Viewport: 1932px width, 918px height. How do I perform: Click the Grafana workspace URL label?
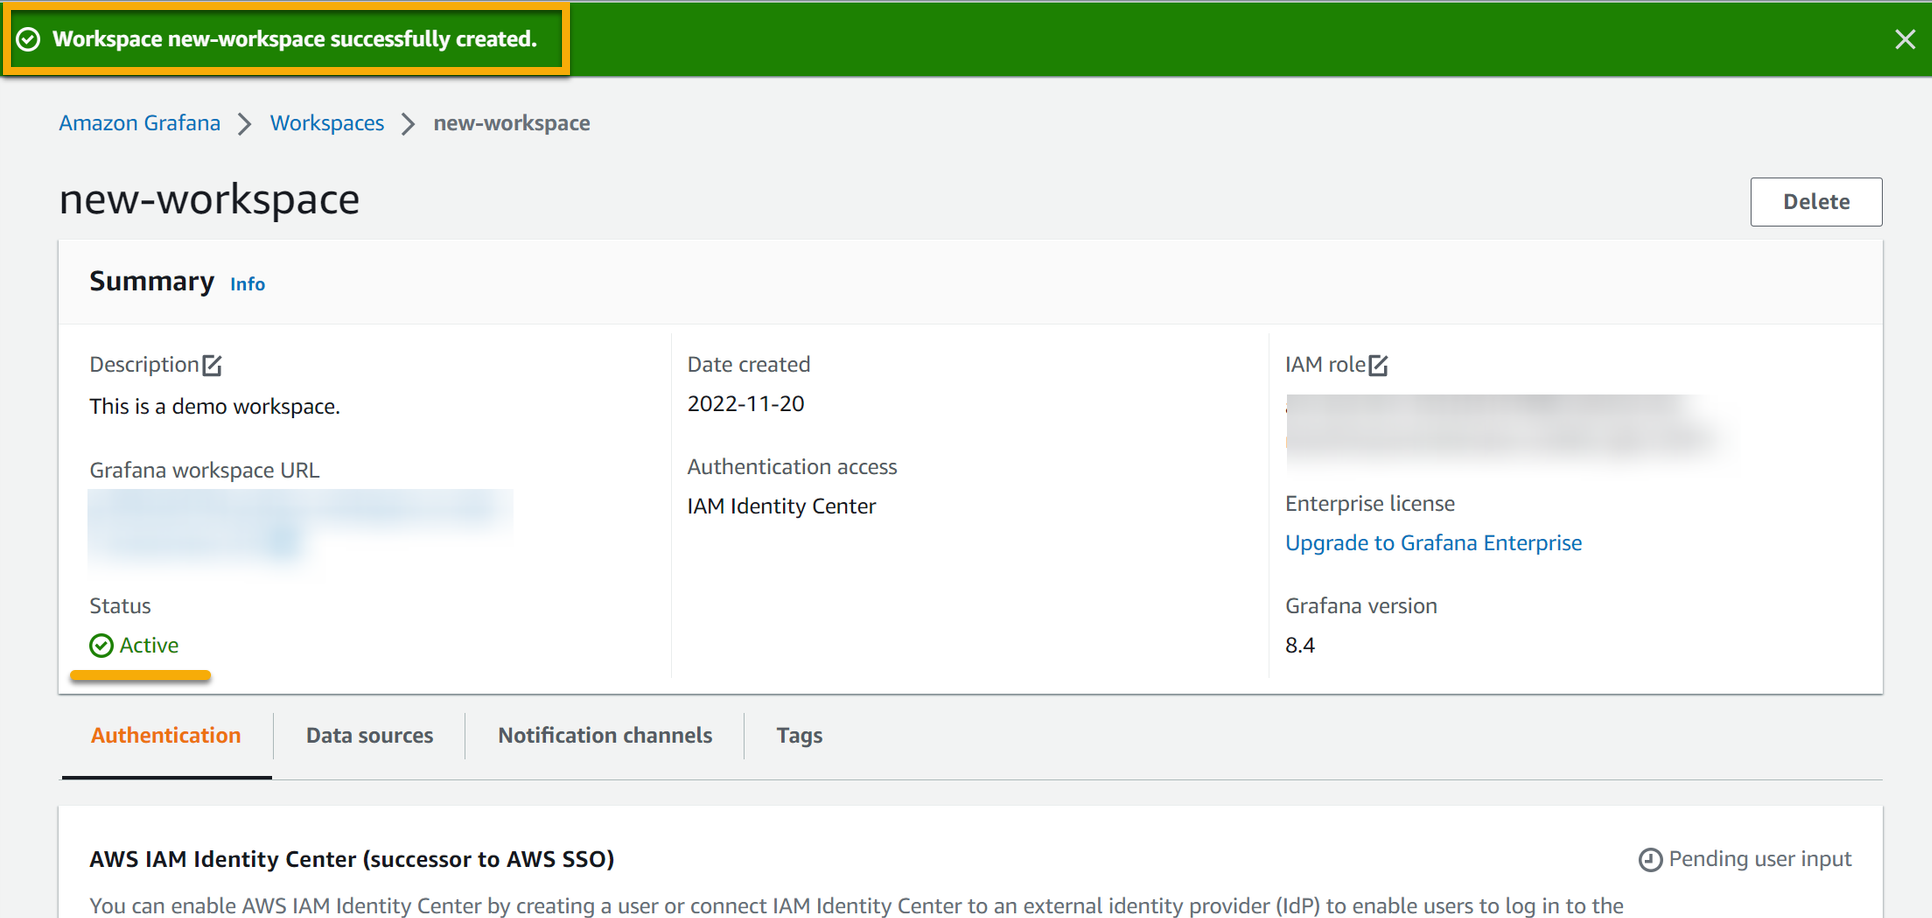point(204,471)
